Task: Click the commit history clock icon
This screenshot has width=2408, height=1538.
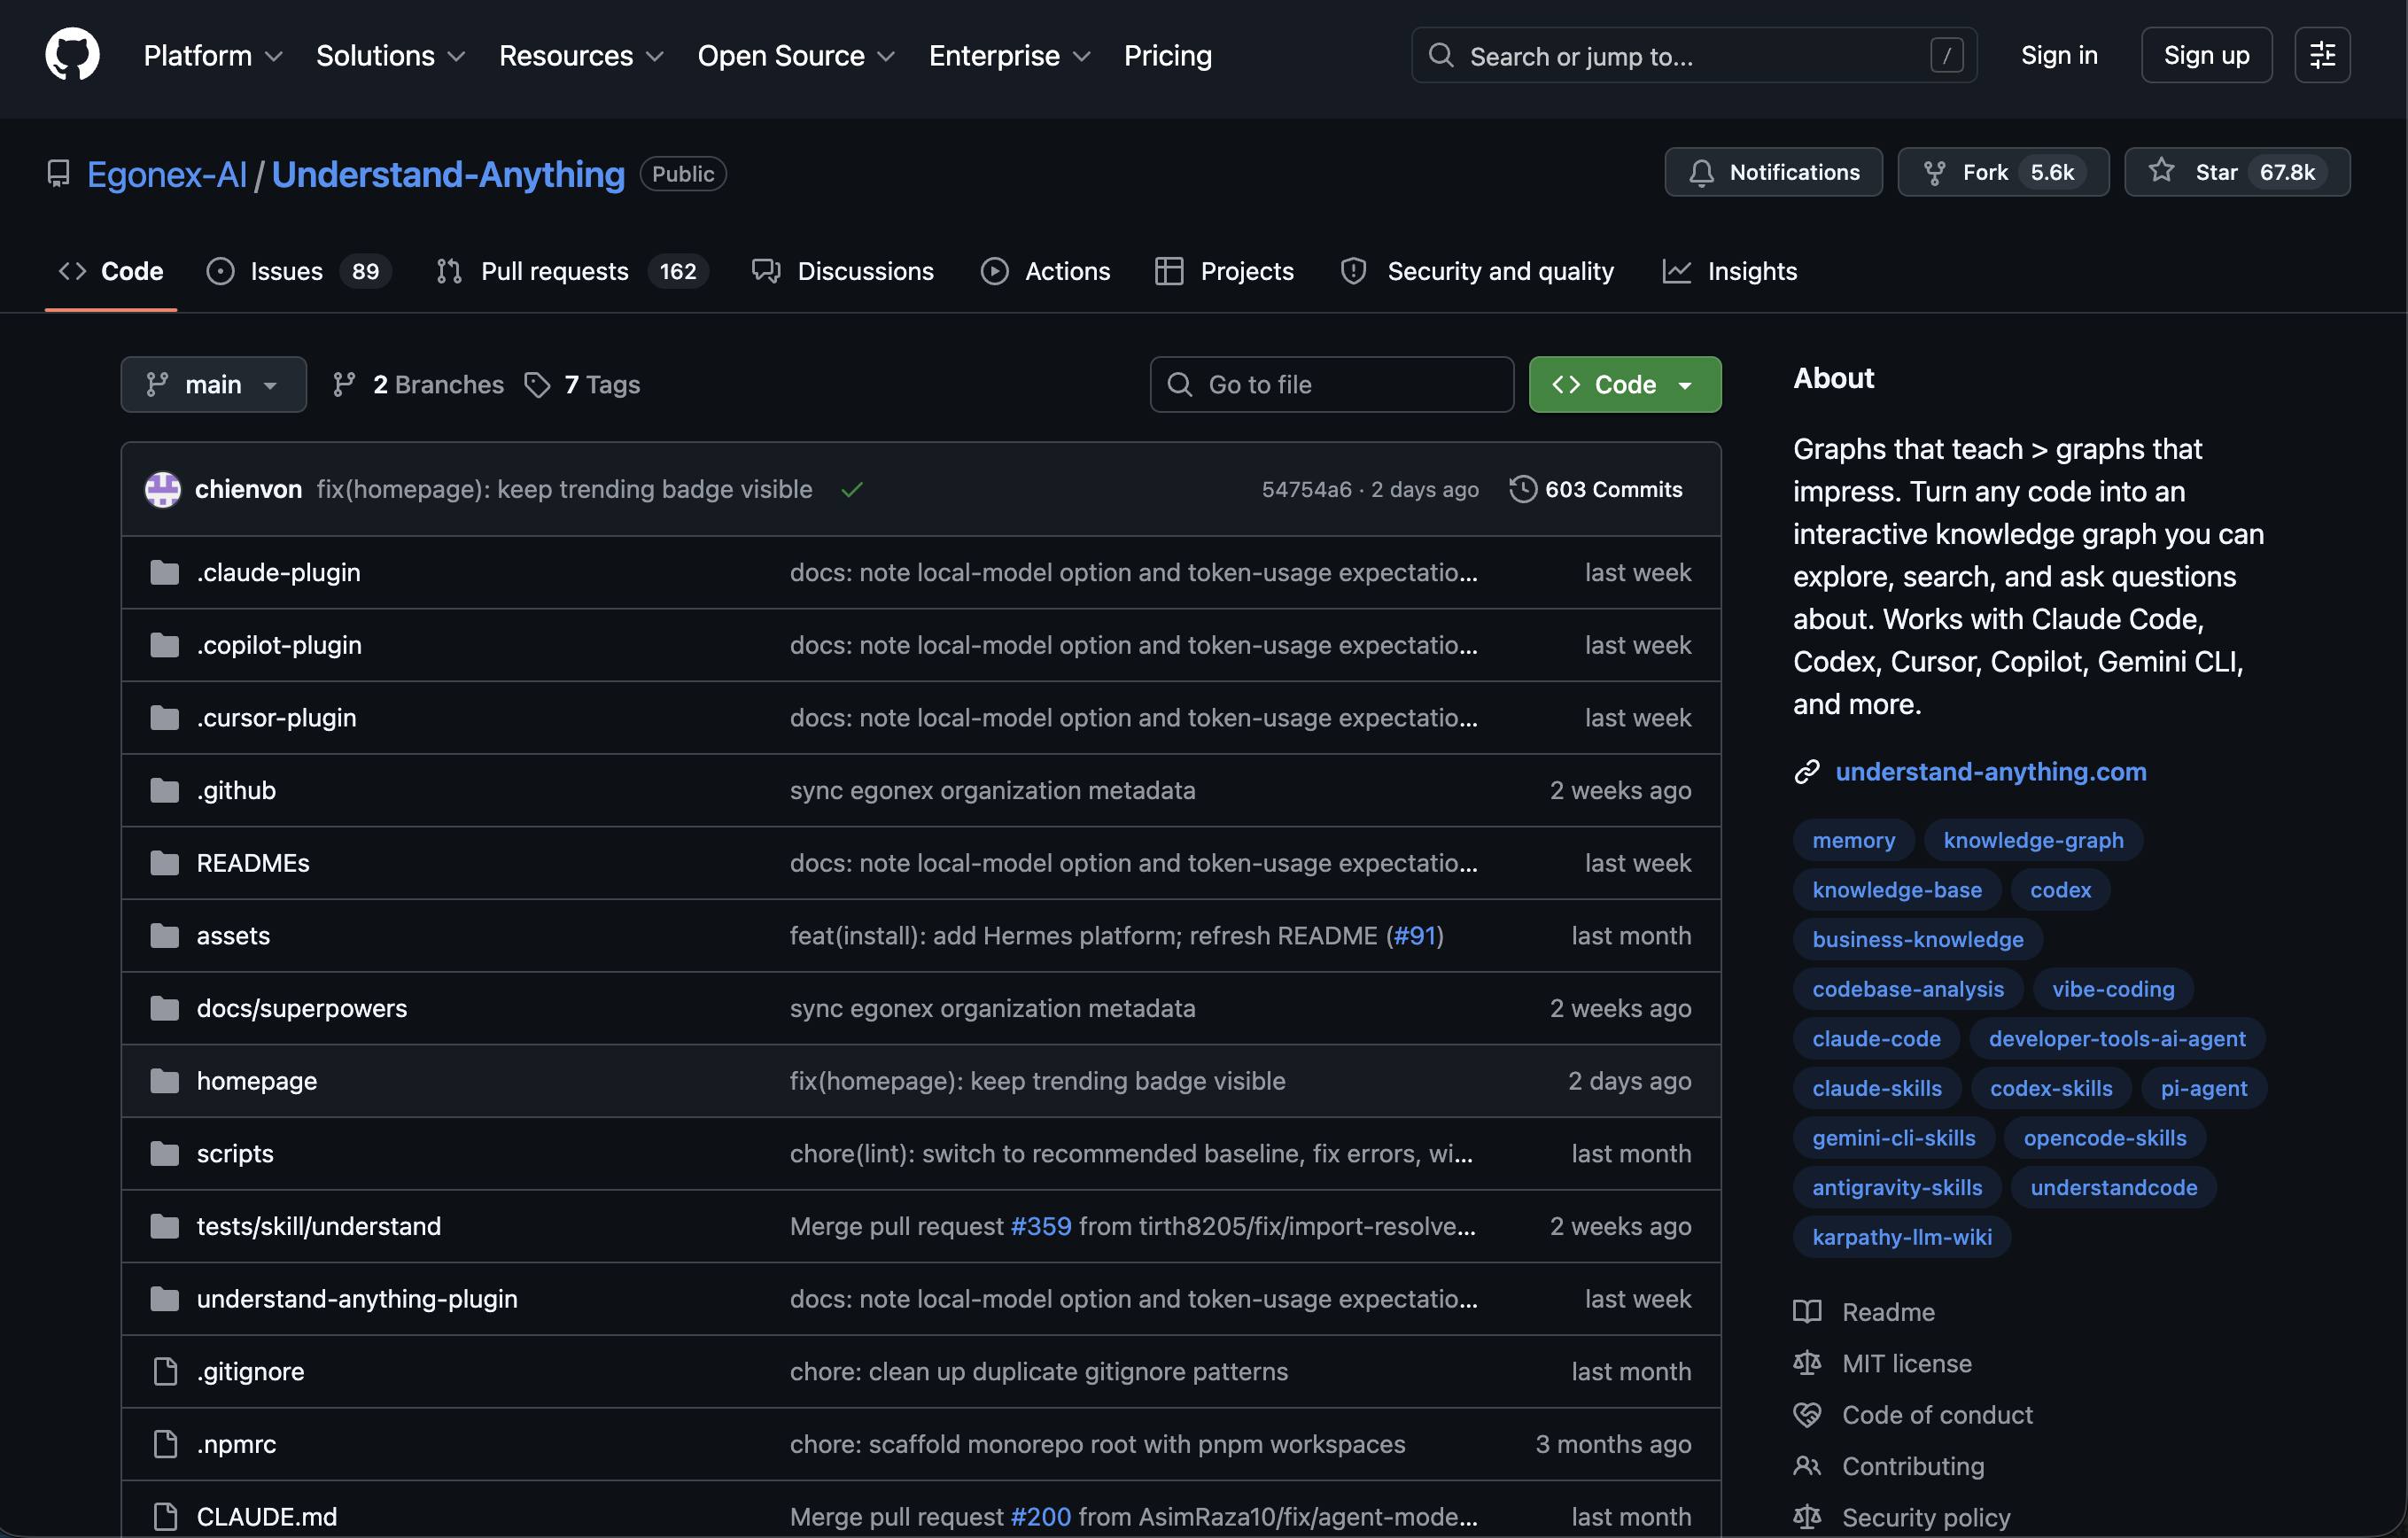Action: 1522,489
